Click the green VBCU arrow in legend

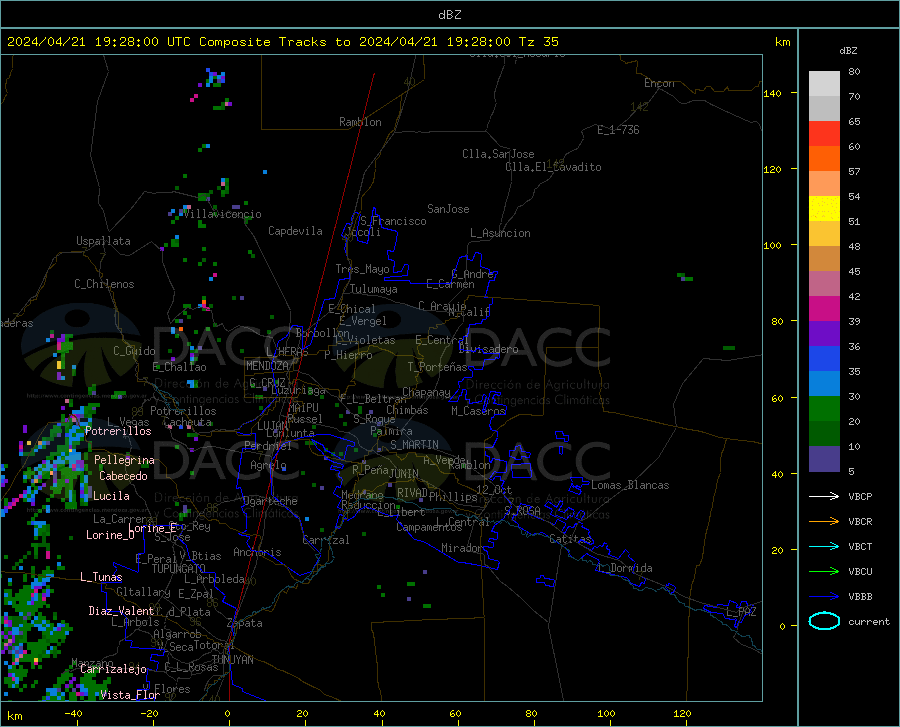[824, 572]
